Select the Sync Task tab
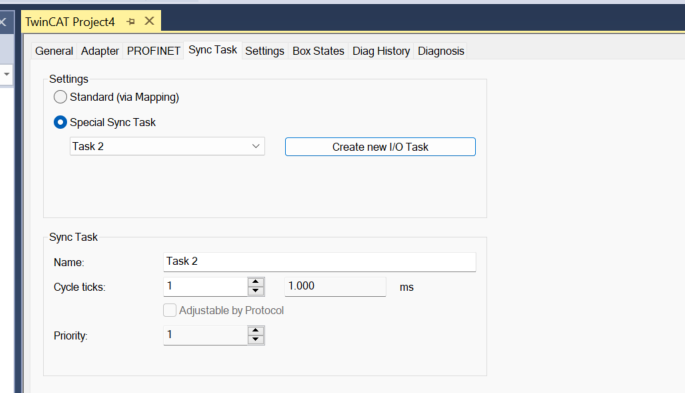 click(213, 50)
